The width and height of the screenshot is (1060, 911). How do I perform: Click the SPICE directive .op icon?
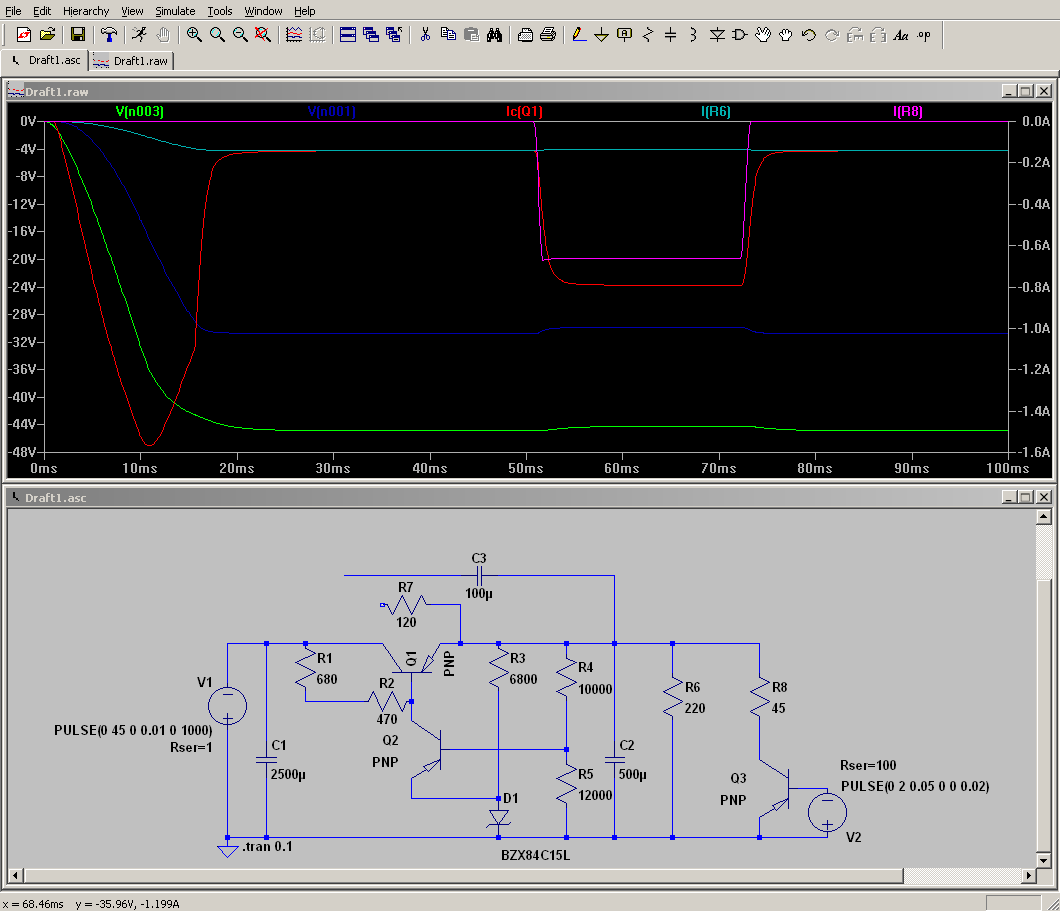point(924,35)
